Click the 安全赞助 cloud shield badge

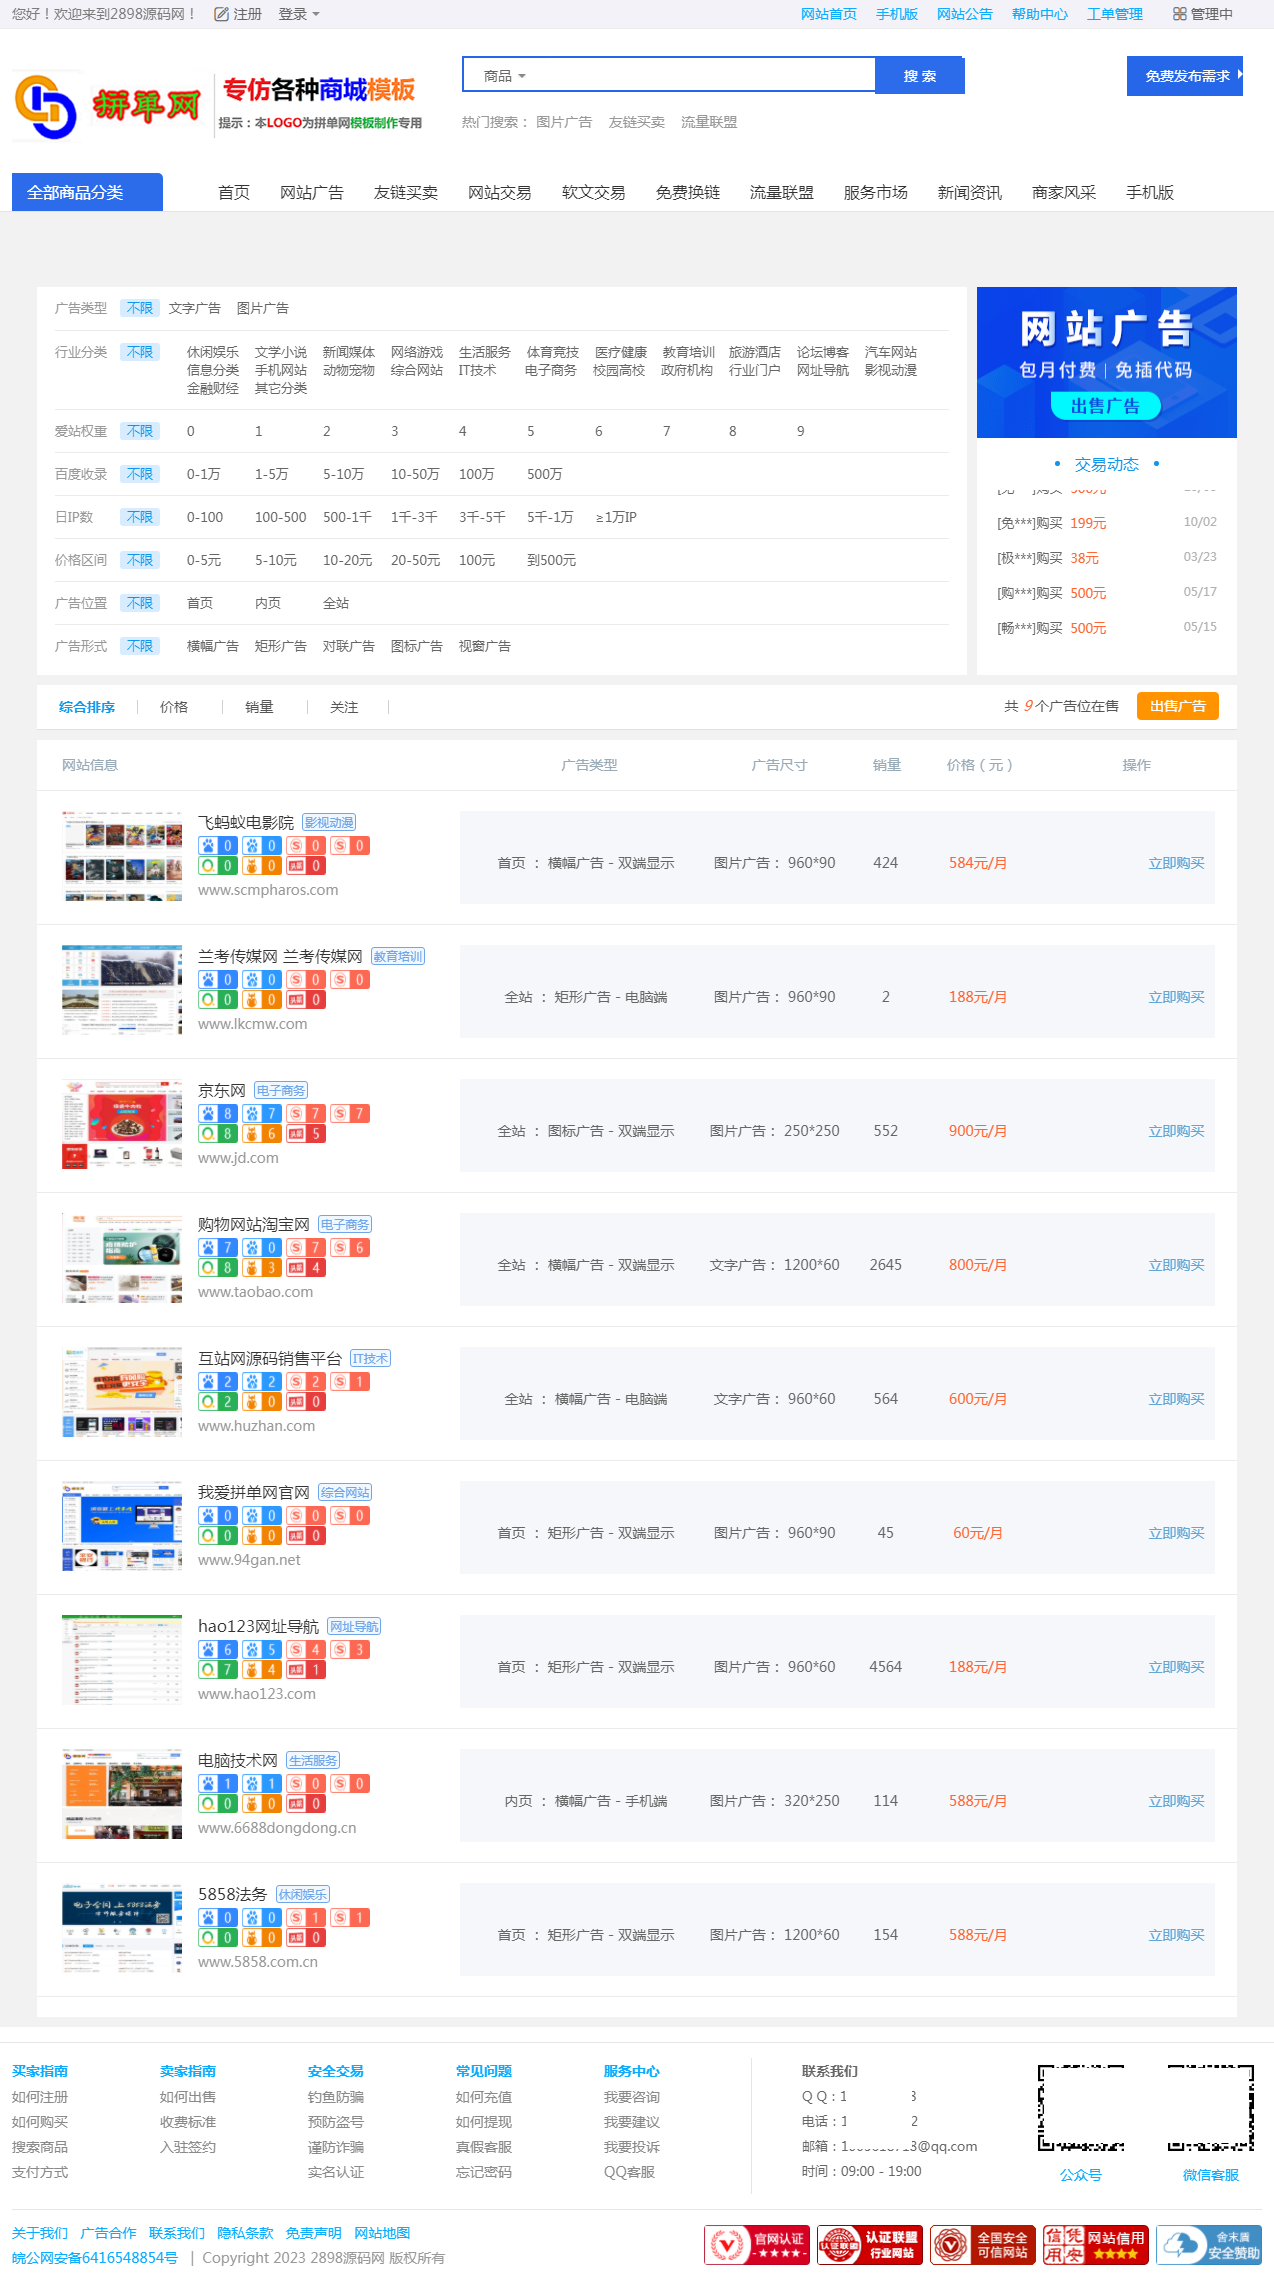[x=1208, y=2245]
